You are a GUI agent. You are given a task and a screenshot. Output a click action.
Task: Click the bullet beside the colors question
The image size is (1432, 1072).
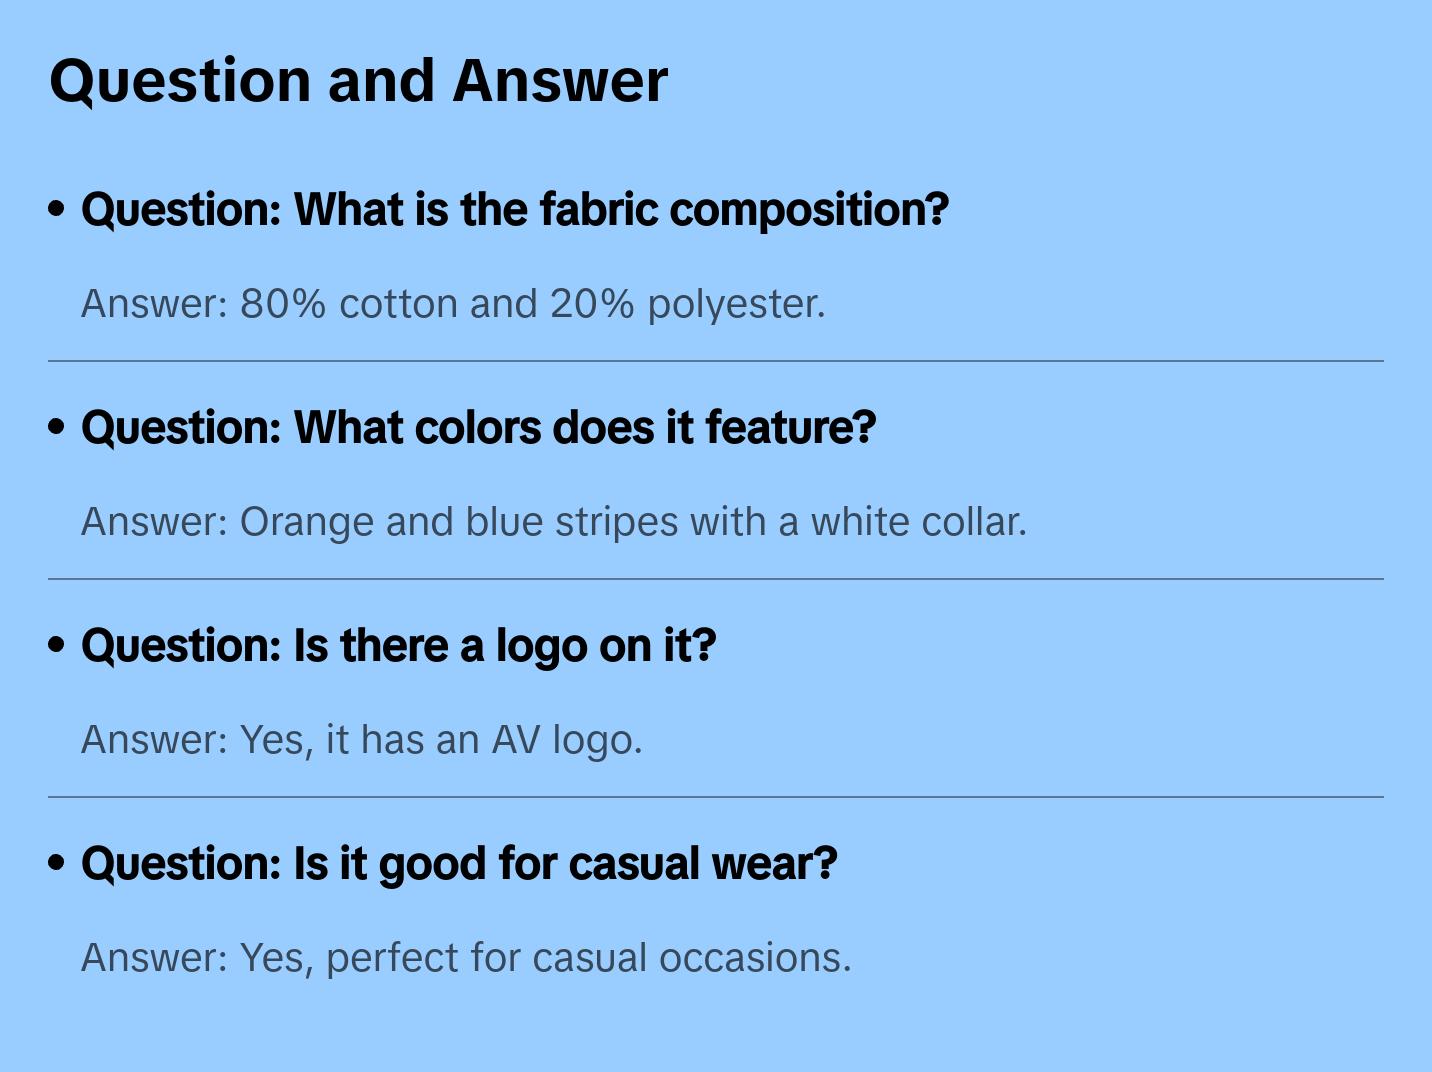[57, 427]
